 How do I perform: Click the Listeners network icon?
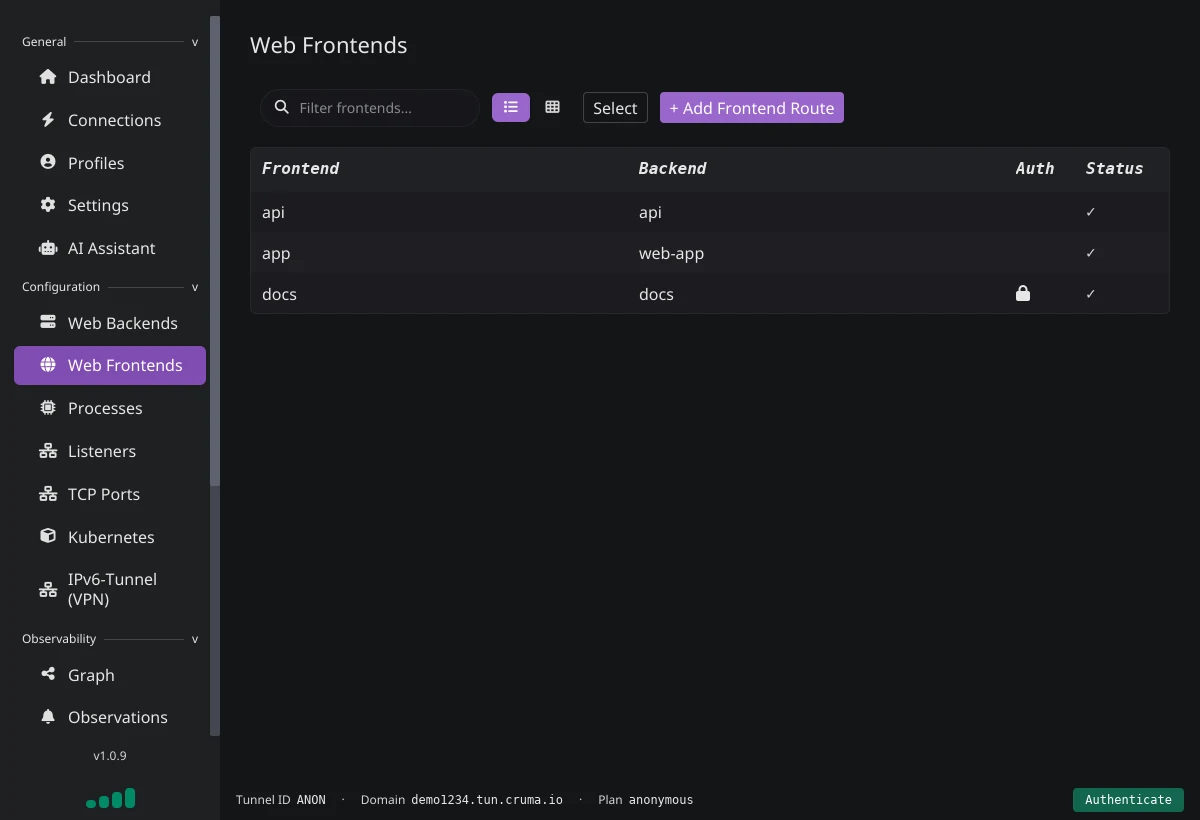point(47,451)
